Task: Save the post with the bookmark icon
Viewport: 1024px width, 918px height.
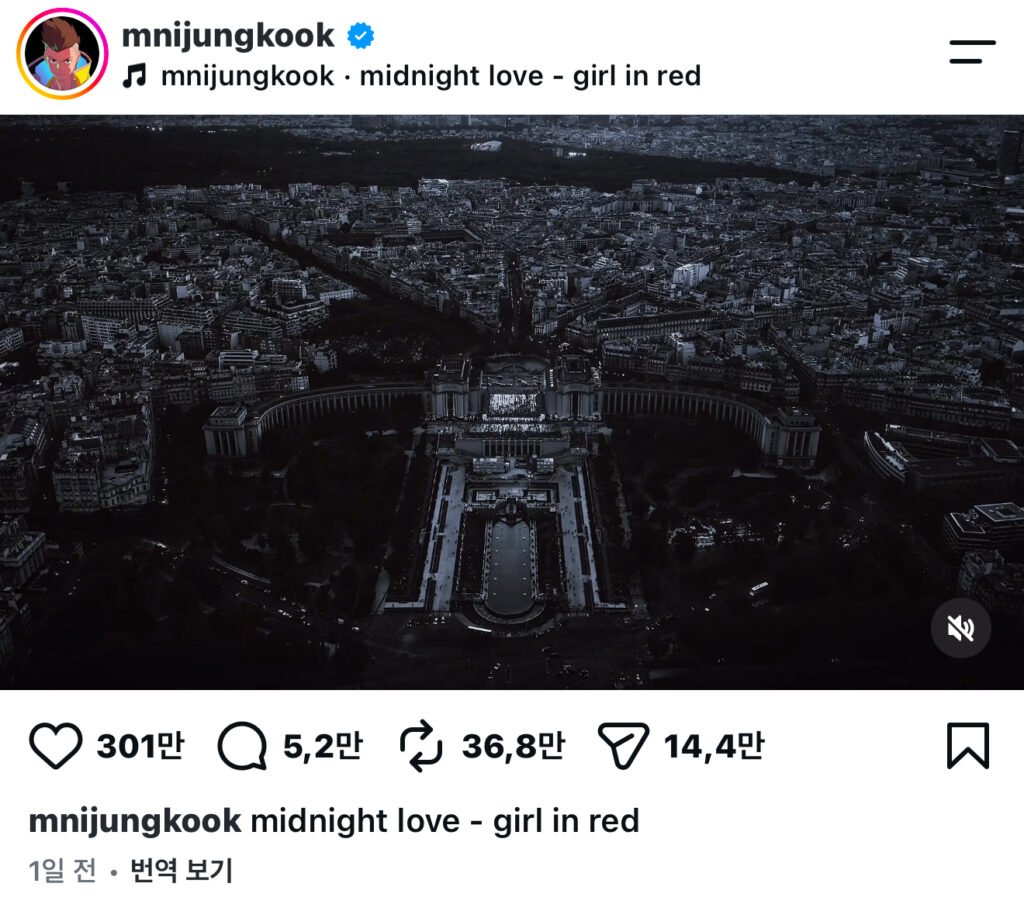Action: coord(968,746)
